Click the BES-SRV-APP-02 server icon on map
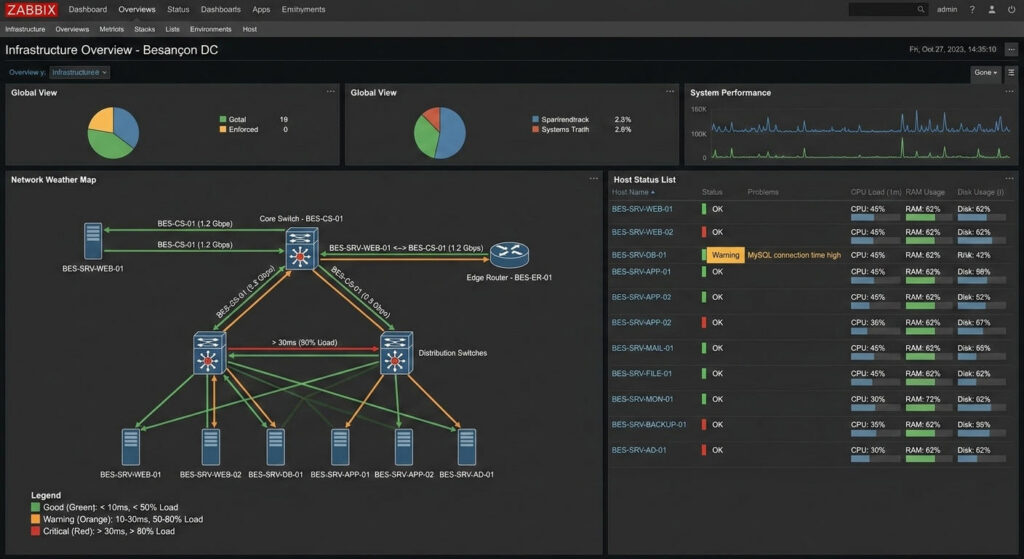 click(404, 447)
